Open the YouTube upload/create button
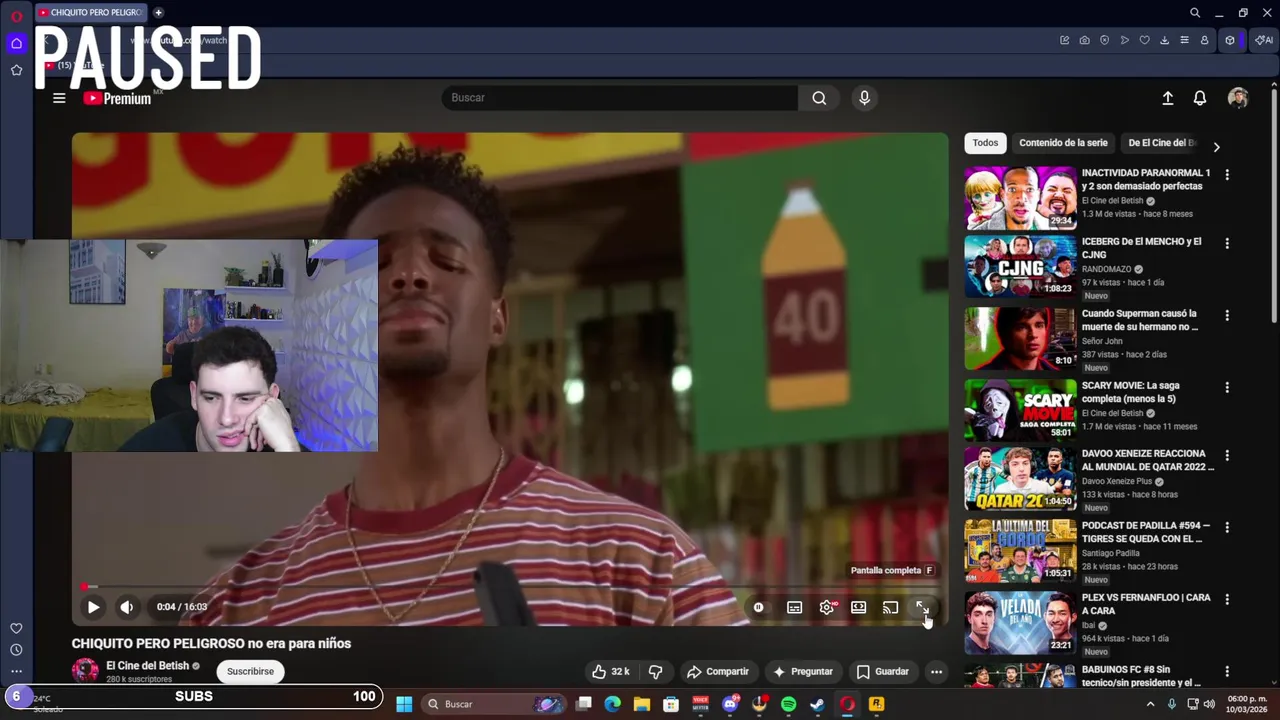 (x=1167, y=98)
